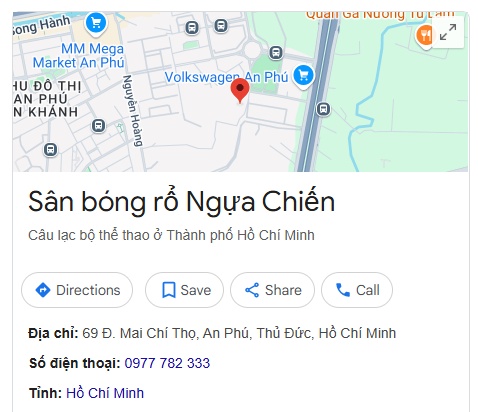Viewport: 478px width, 412px height.
Task: Click the orange restaurant marker on map
Action: coord(425,36)
